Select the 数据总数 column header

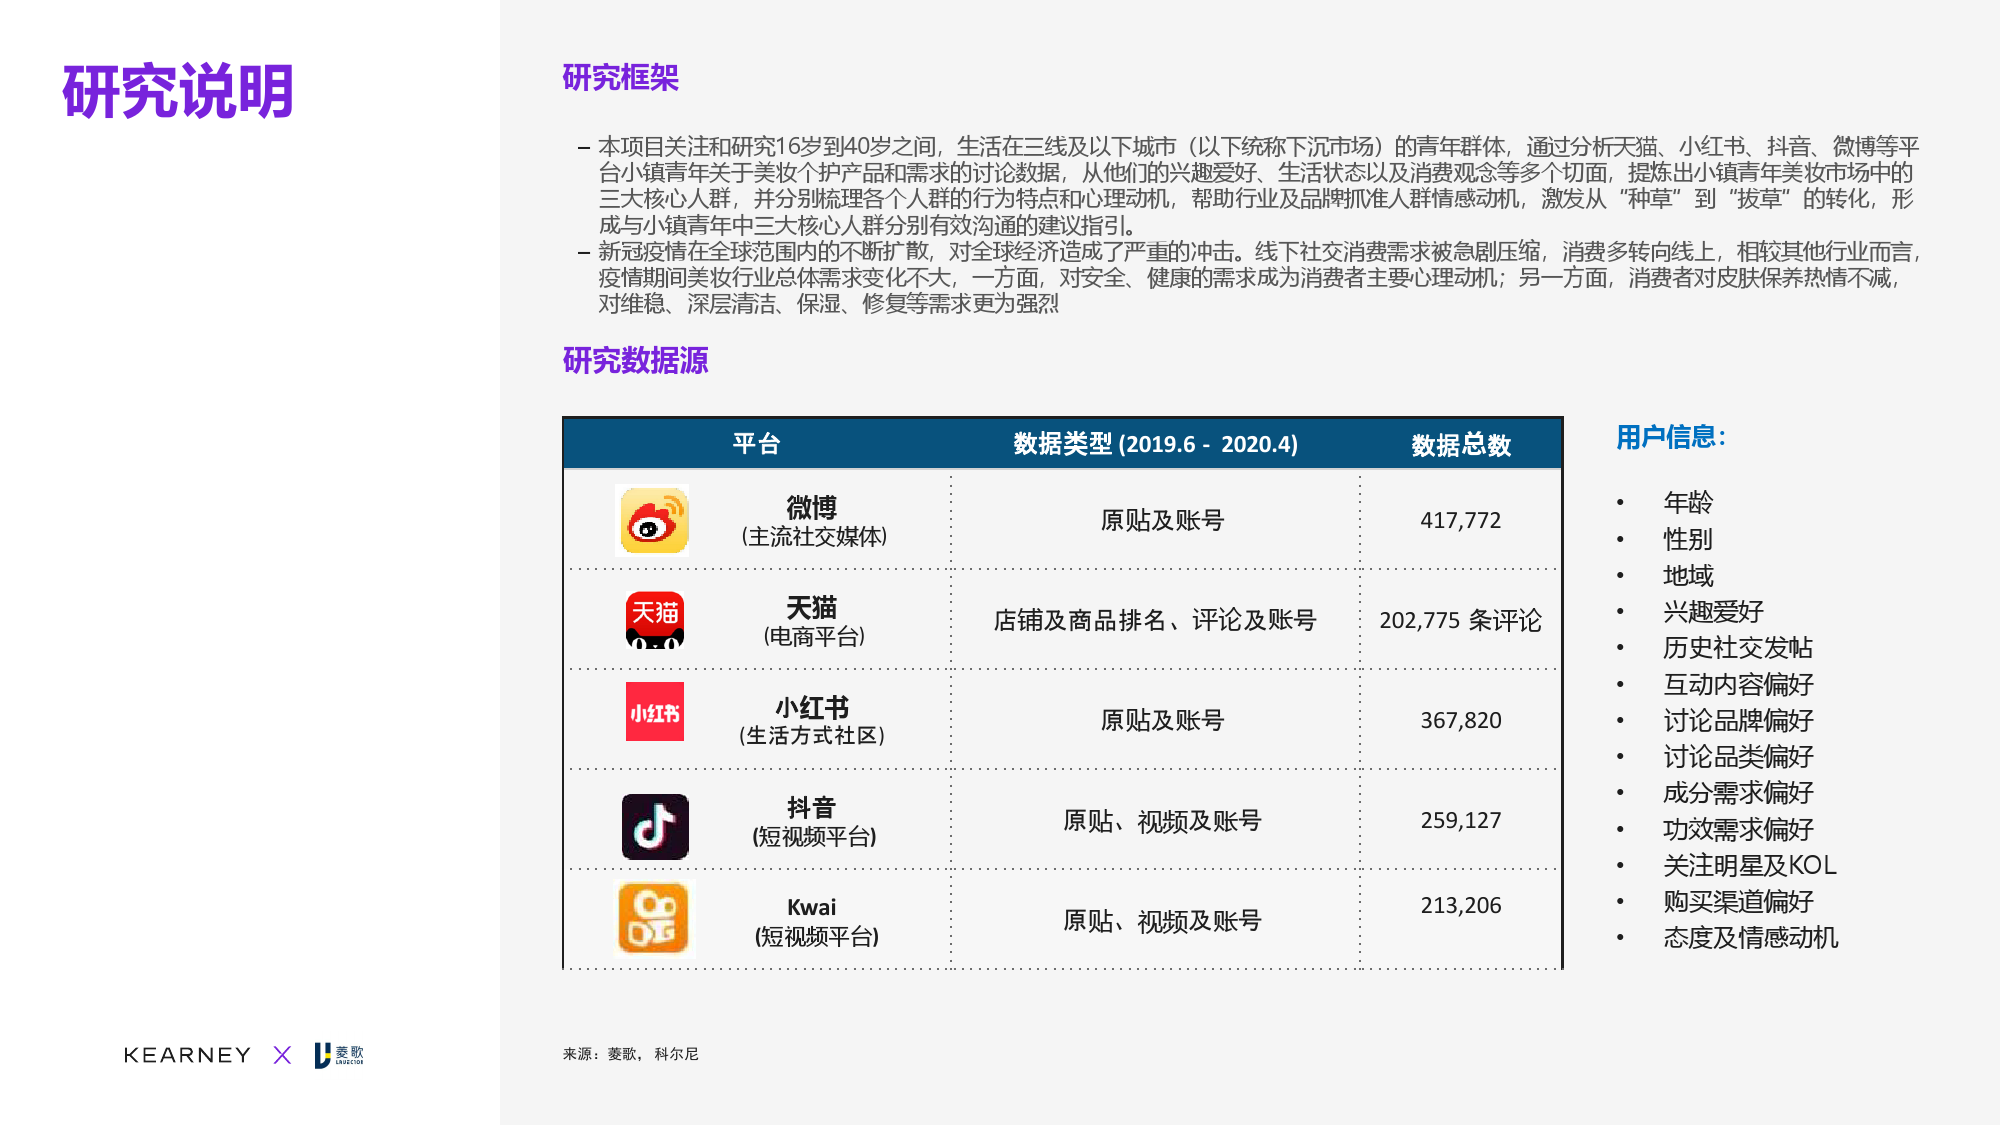1460,445
